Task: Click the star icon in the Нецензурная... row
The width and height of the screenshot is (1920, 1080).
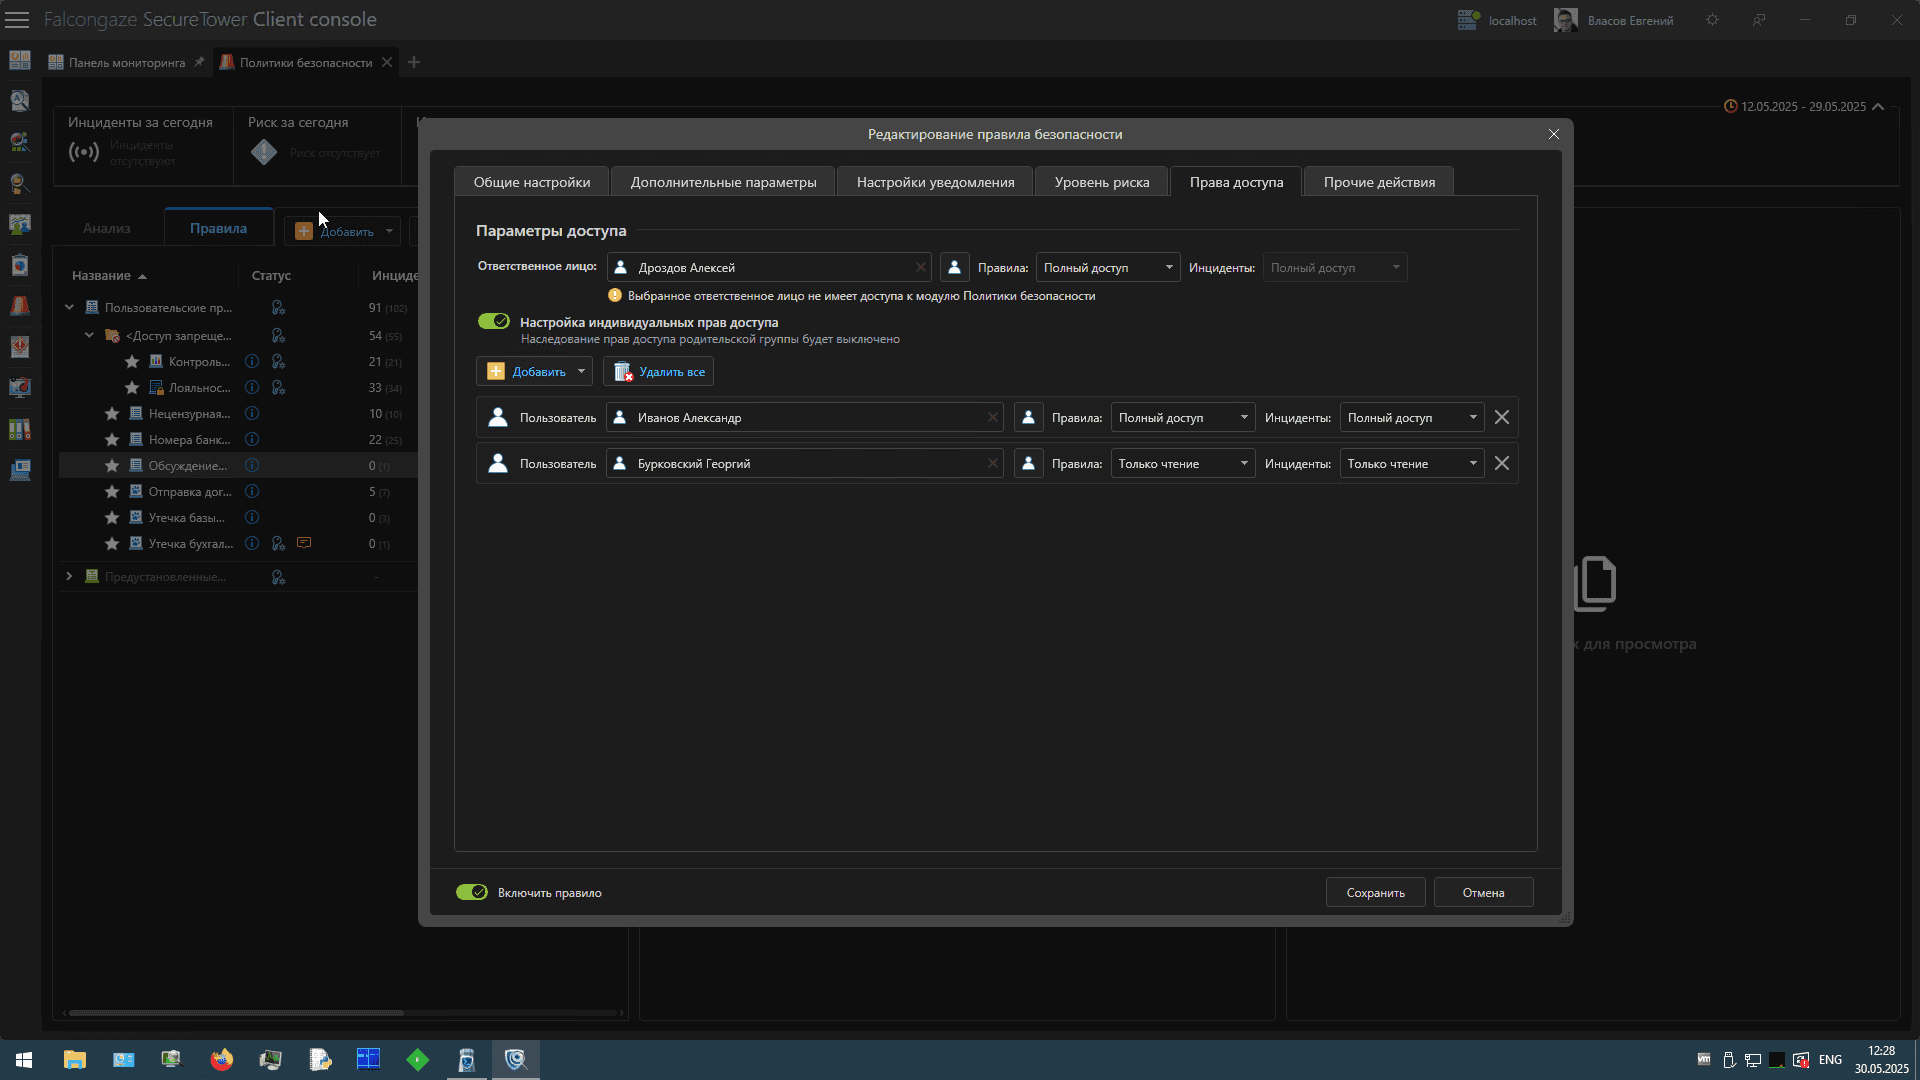Action: click(112, 413)
